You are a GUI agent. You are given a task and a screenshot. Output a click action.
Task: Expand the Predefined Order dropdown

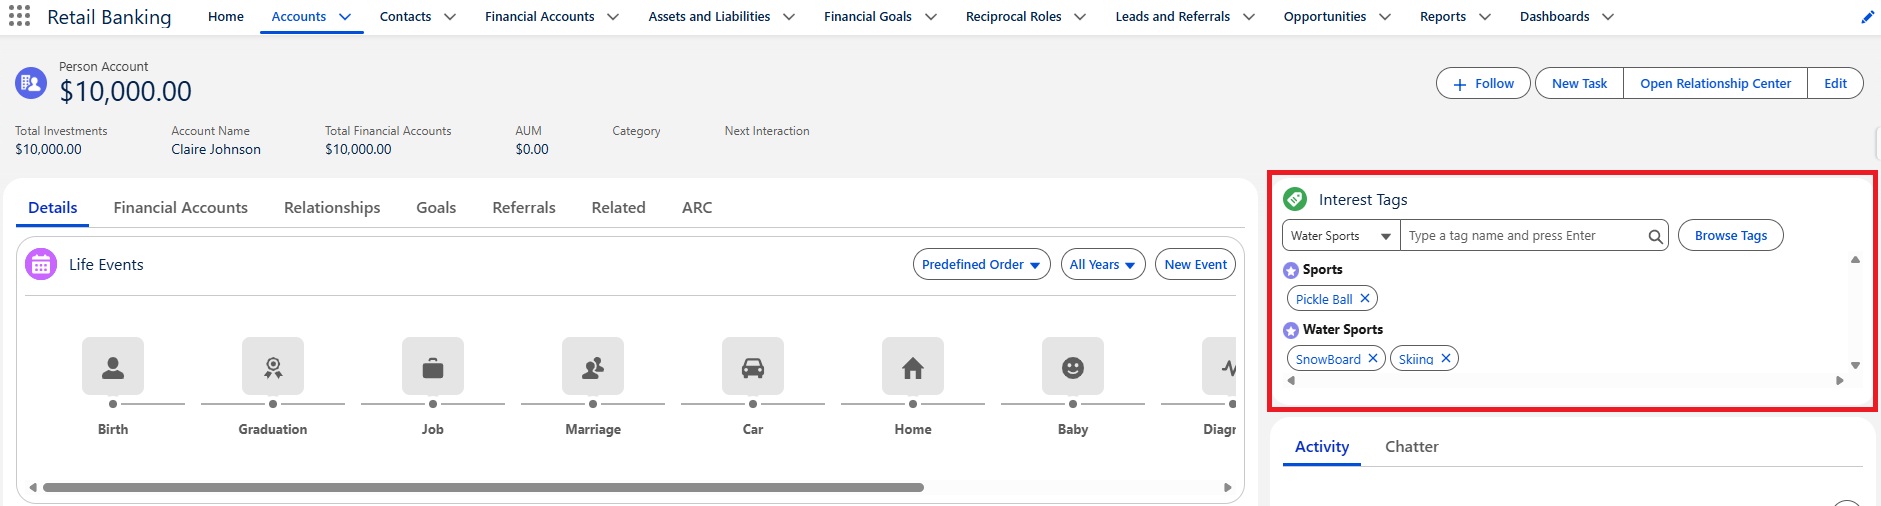(x=981, y=265)
